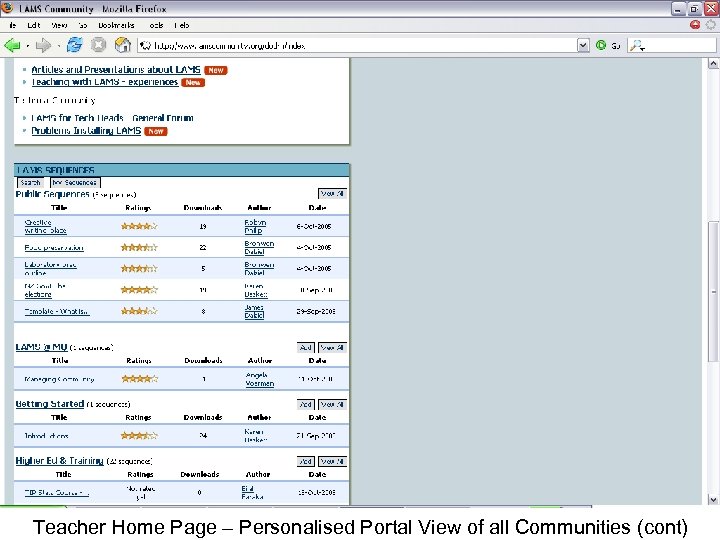Open author James Dalziel link in Template row
Image resolution: width=720 pixels, height=540 pixels.
pos(254,311)
